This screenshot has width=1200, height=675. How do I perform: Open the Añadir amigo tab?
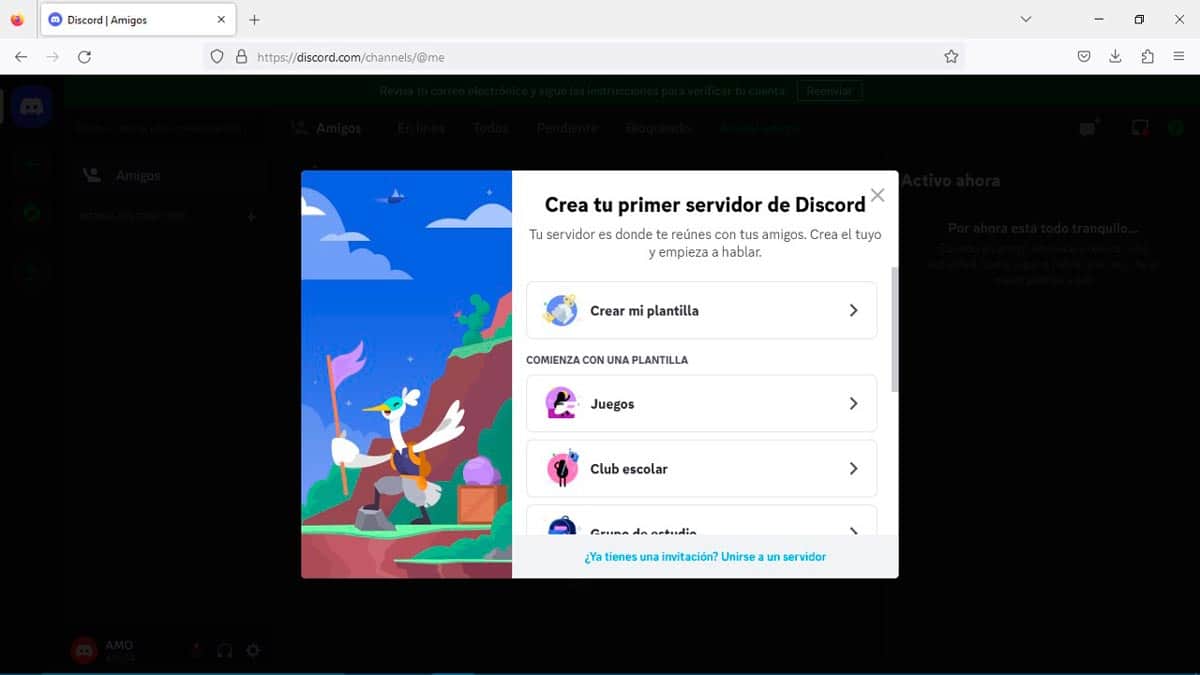pos(760,128)
